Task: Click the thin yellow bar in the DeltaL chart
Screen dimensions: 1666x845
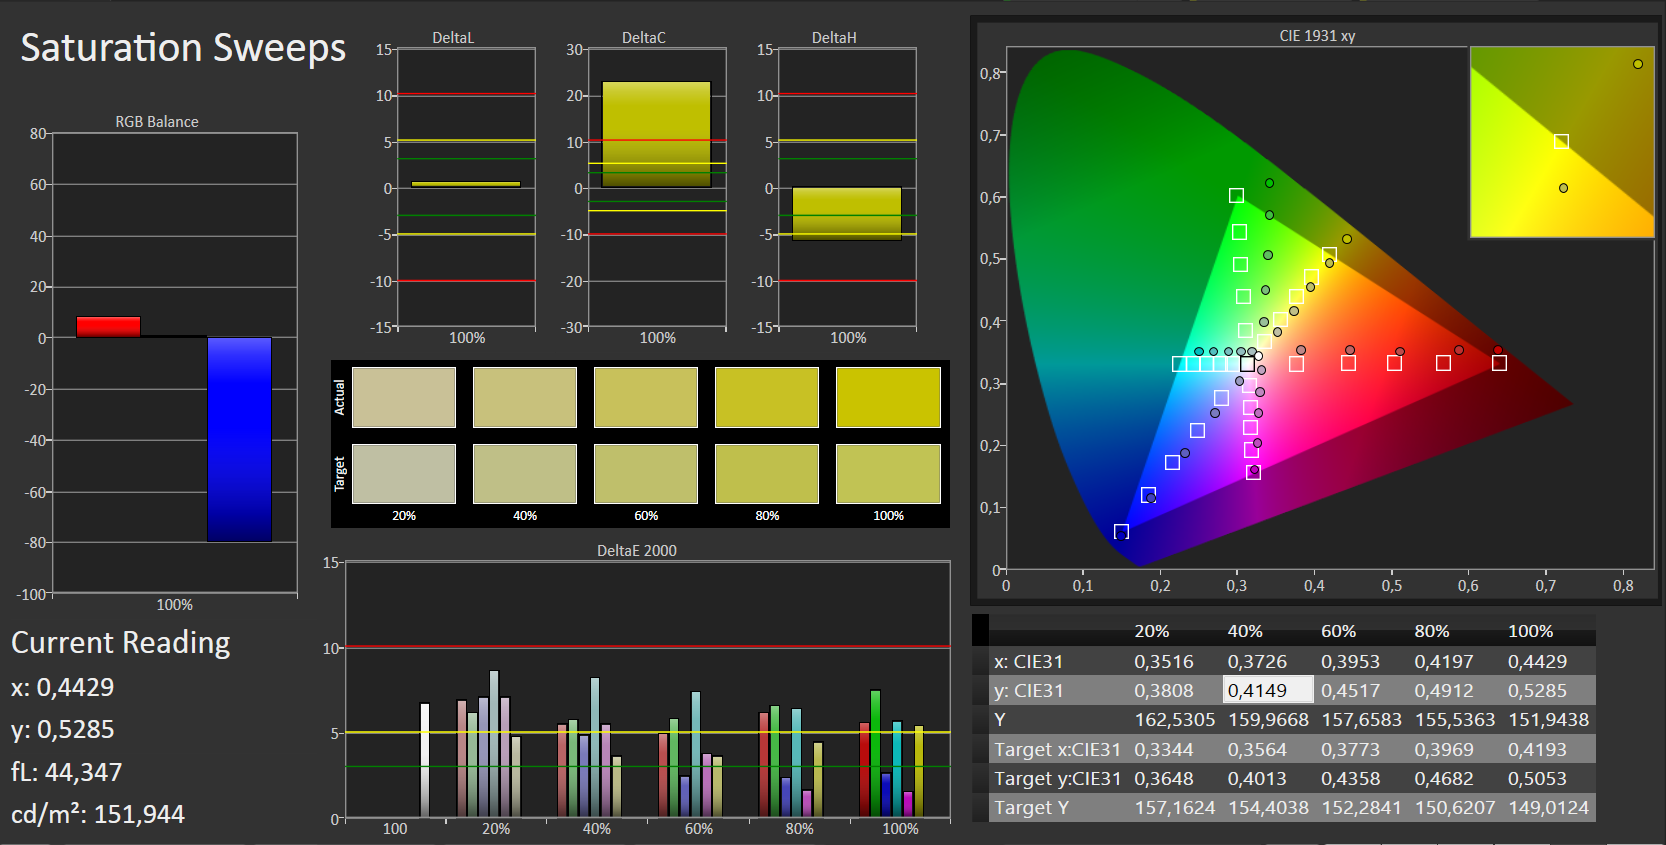Action: [466, 184]
